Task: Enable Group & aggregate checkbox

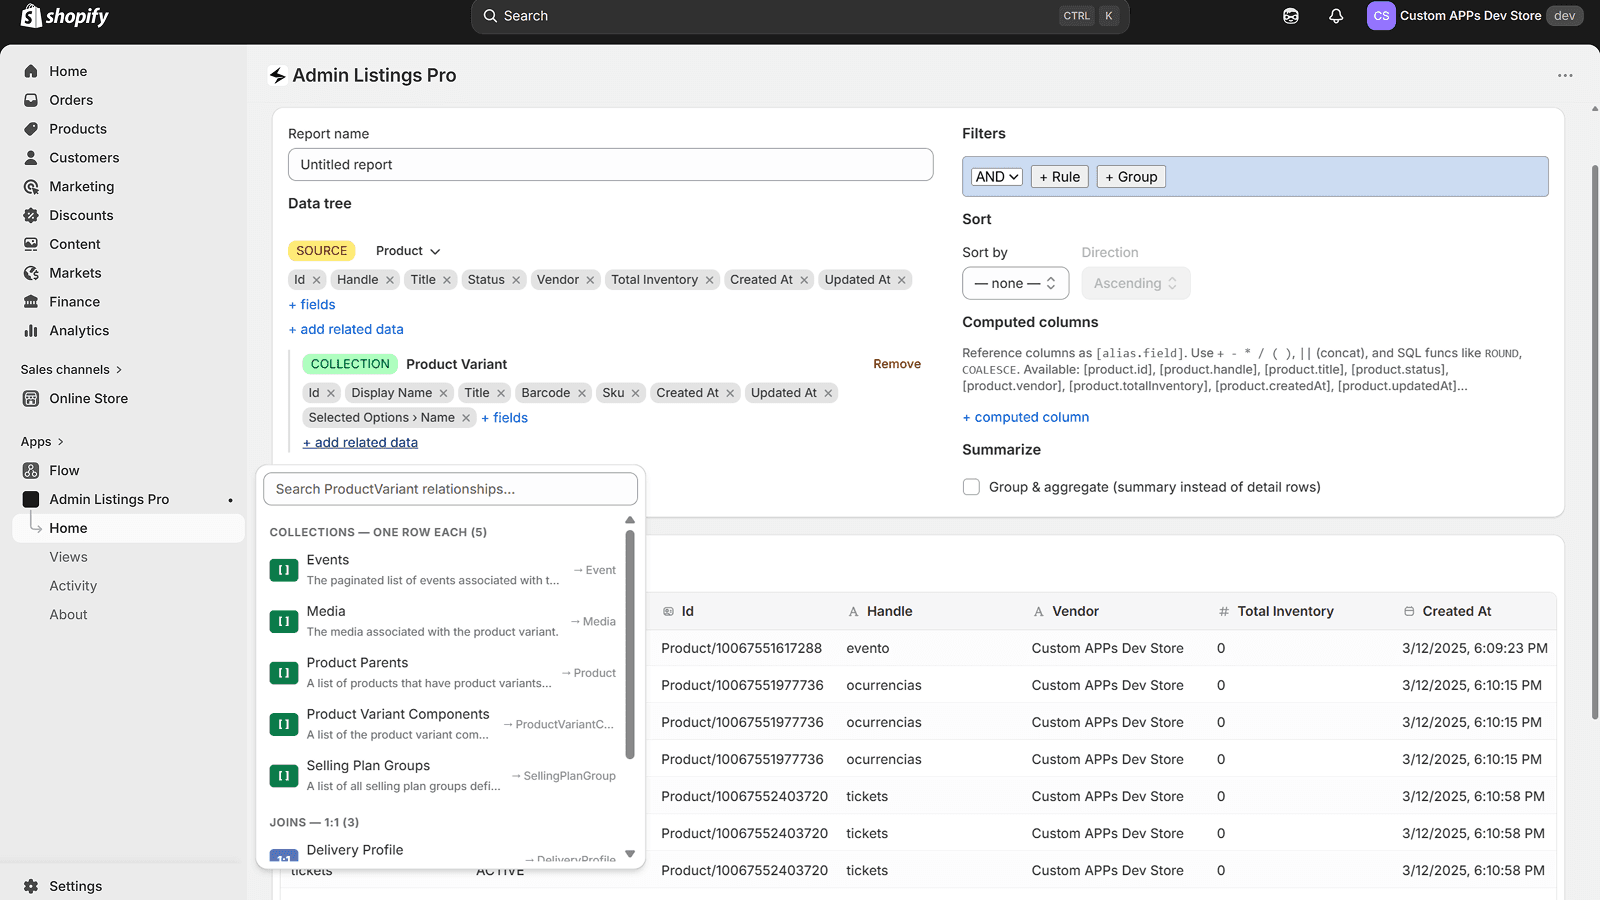Action: (971, 487)
